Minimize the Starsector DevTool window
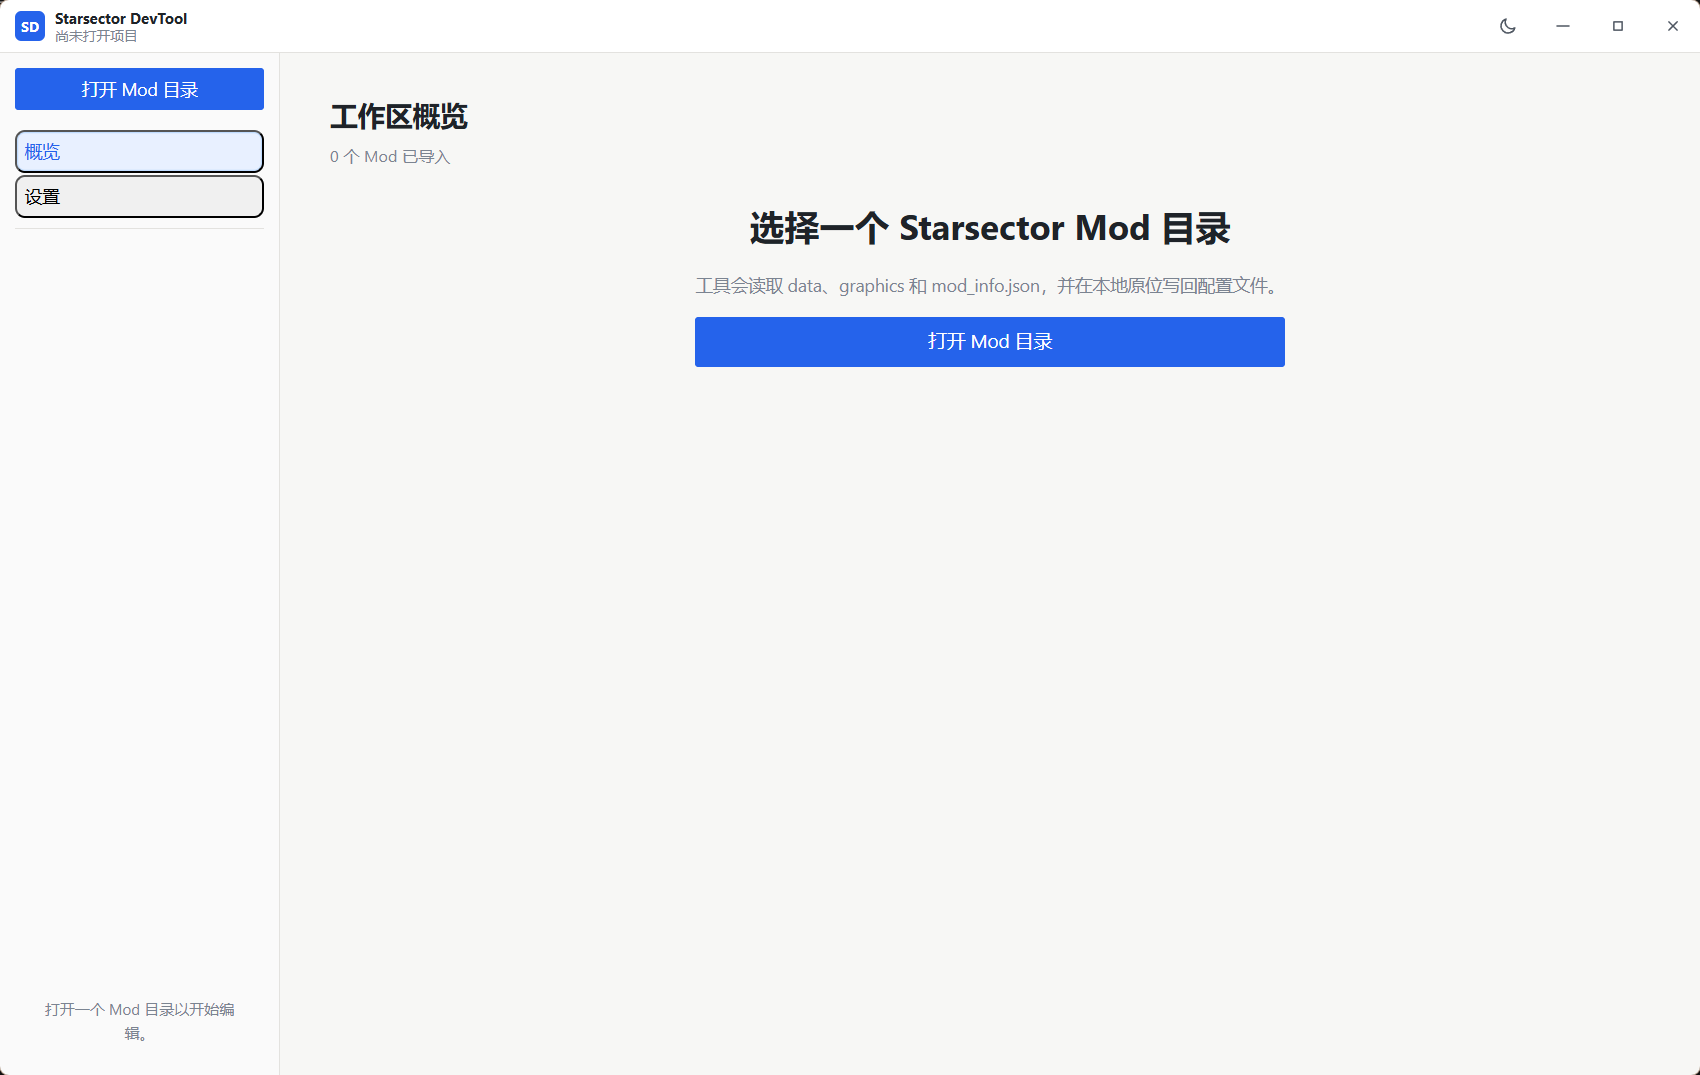Image resolution: width=1700 pixels, height=1075 pixels. coord(1563,27)
